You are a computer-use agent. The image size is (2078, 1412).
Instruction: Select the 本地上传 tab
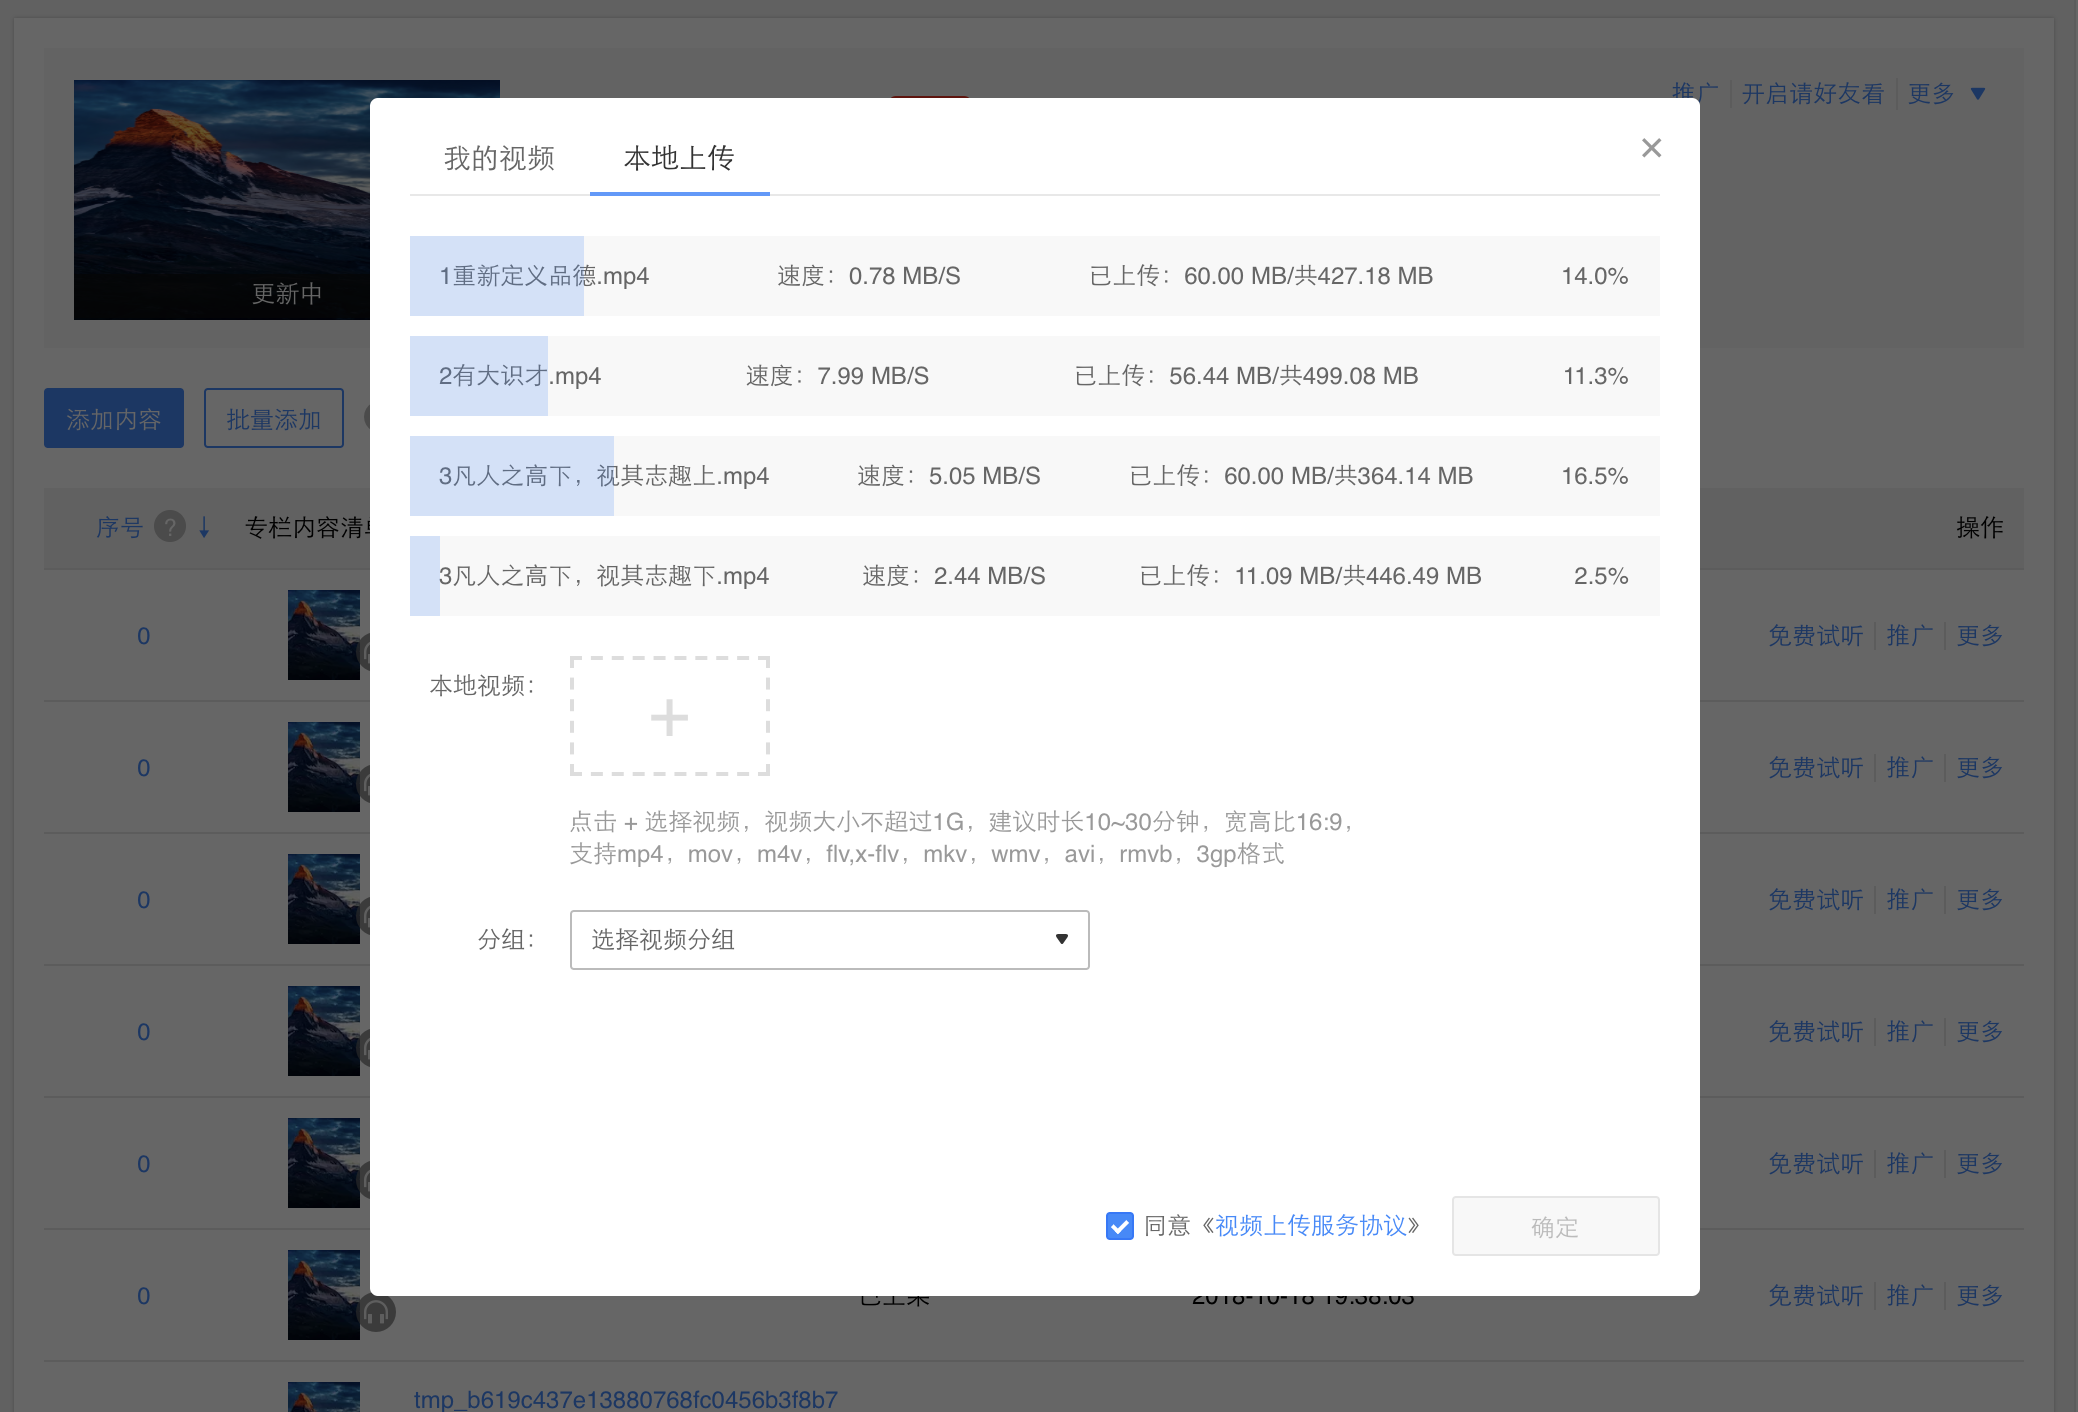click(679, 158)
